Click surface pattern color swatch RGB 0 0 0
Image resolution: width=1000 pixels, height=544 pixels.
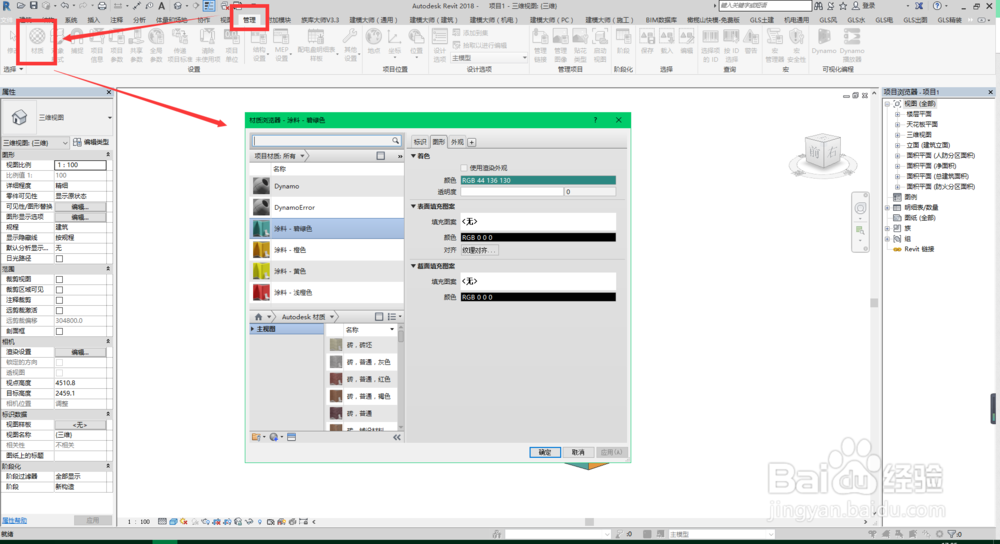click(x=538, y=237)
